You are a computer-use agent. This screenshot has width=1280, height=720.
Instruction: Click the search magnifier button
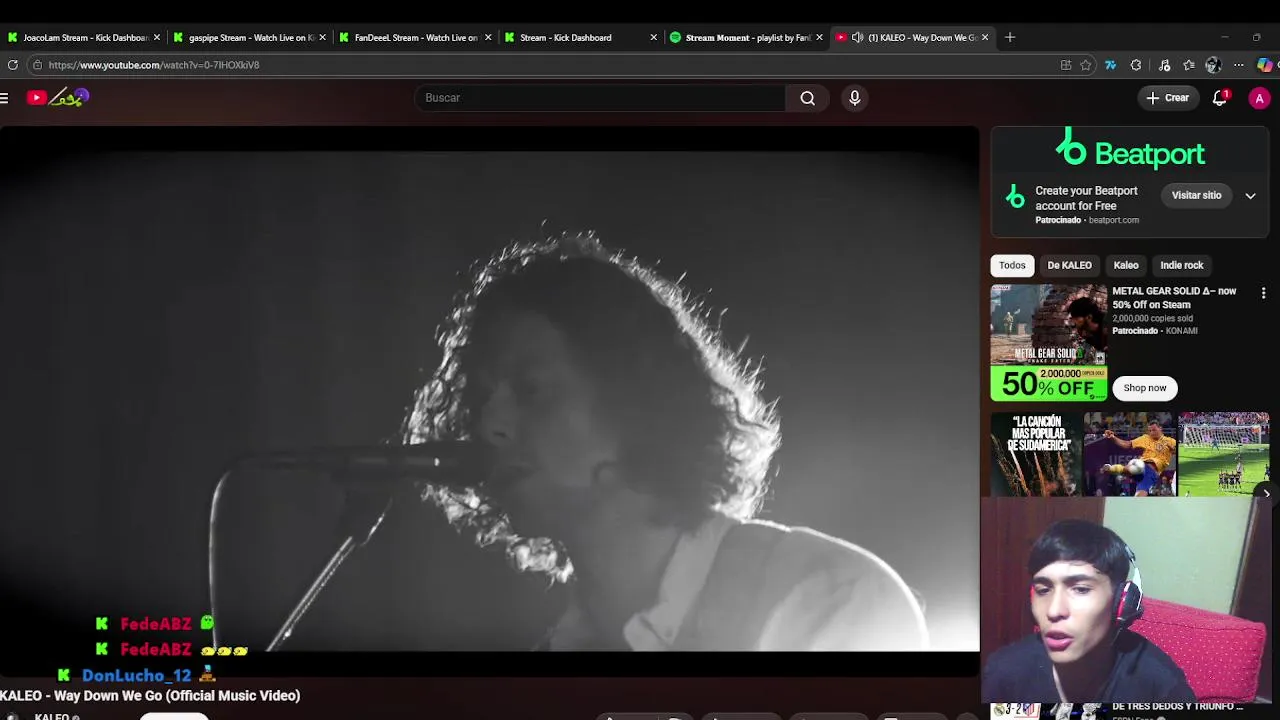click(x=807, y=98)
